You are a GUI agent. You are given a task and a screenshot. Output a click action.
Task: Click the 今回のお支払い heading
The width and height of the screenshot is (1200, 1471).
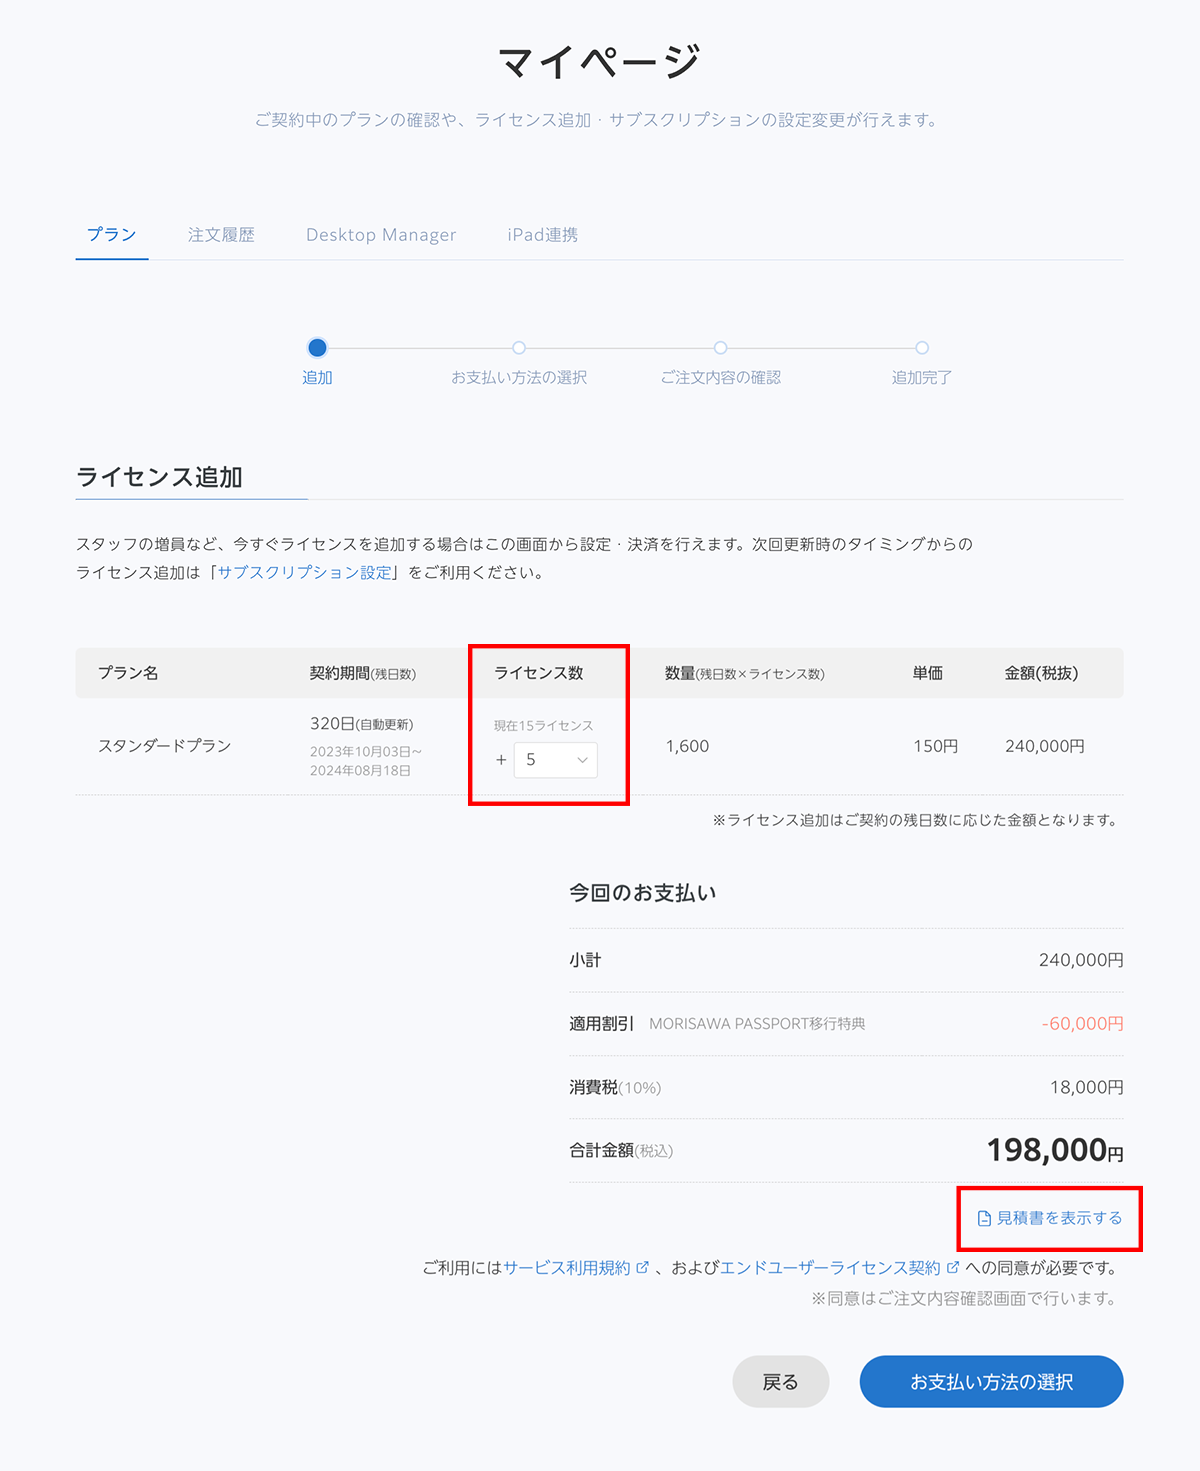pyautogui.click(x=643, y=893)
